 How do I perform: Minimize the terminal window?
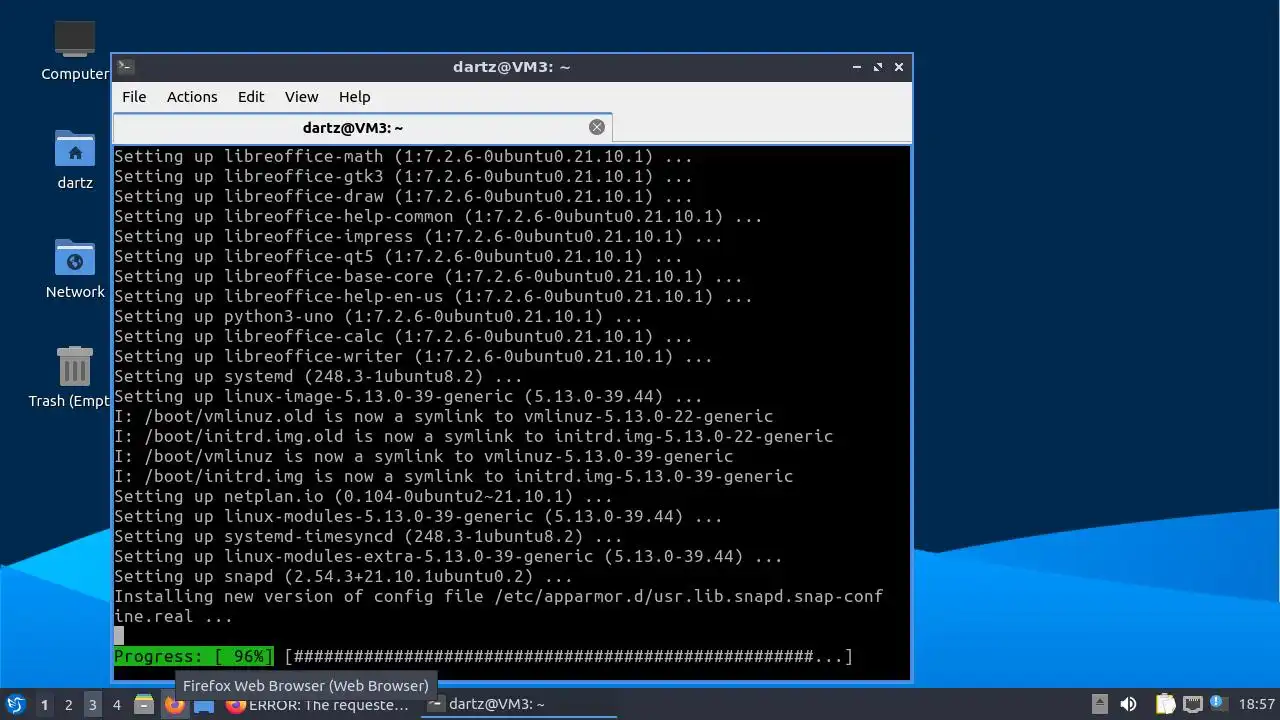pyautogui.click(x=857, y=67)
